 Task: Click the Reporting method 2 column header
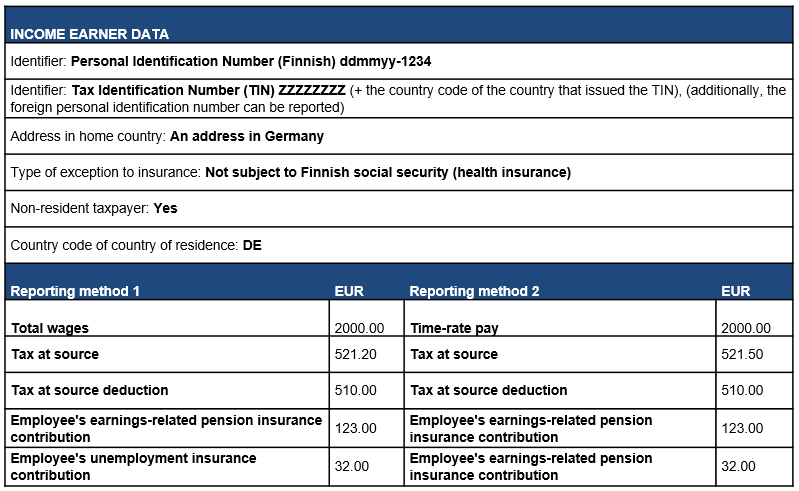click(474, 291)
